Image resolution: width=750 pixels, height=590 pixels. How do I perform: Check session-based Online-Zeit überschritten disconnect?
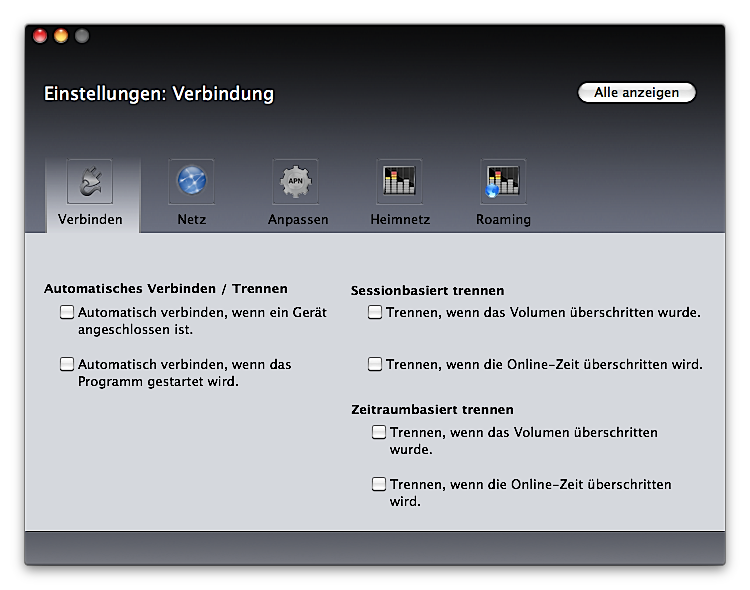[375, 364]
